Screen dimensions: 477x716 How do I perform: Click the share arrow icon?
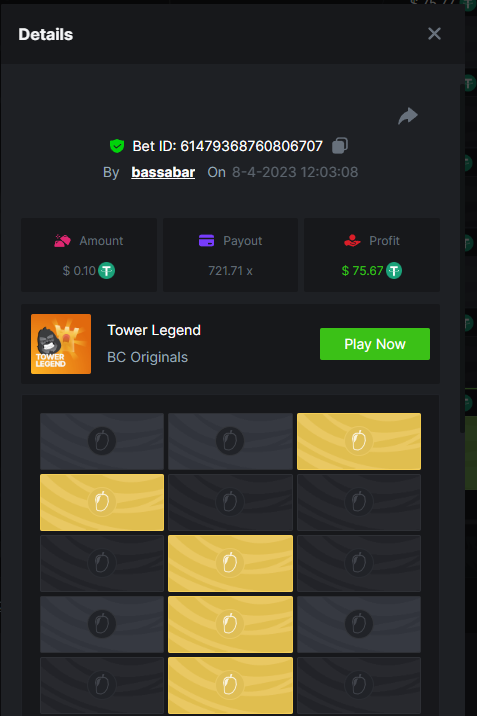[408, 116]
